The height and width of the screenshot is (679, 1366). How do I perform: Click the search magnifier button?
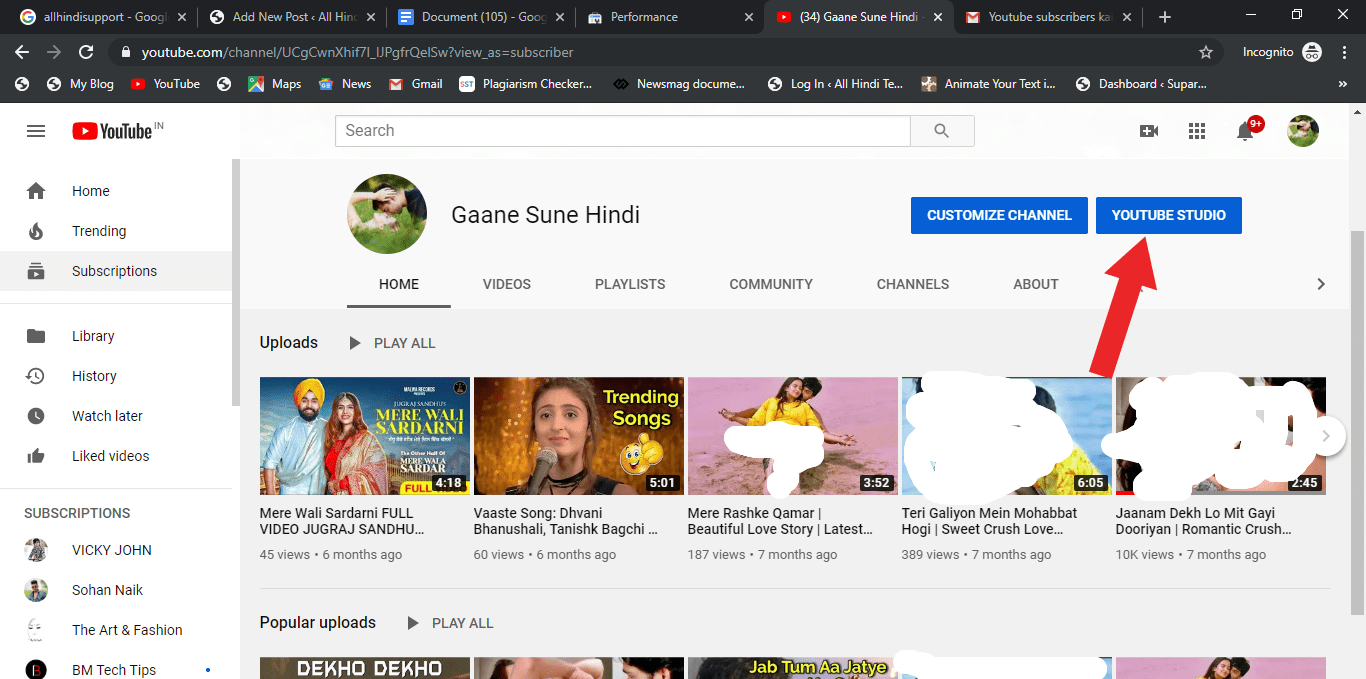pos(942,131)
